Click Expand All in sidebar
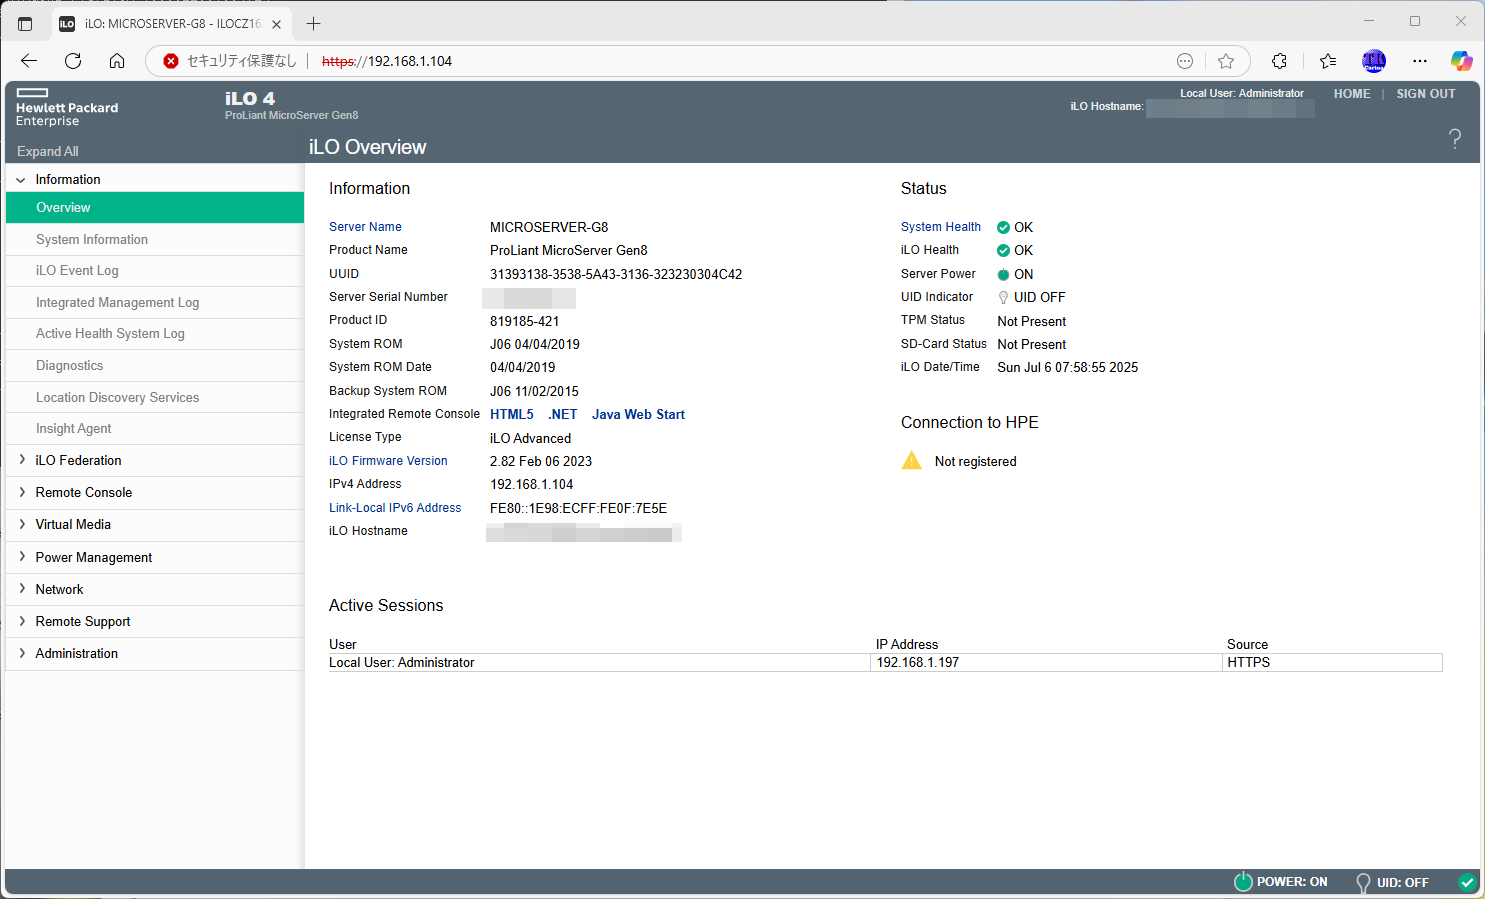The image size is (1485, 899). (x=47, y=151)
